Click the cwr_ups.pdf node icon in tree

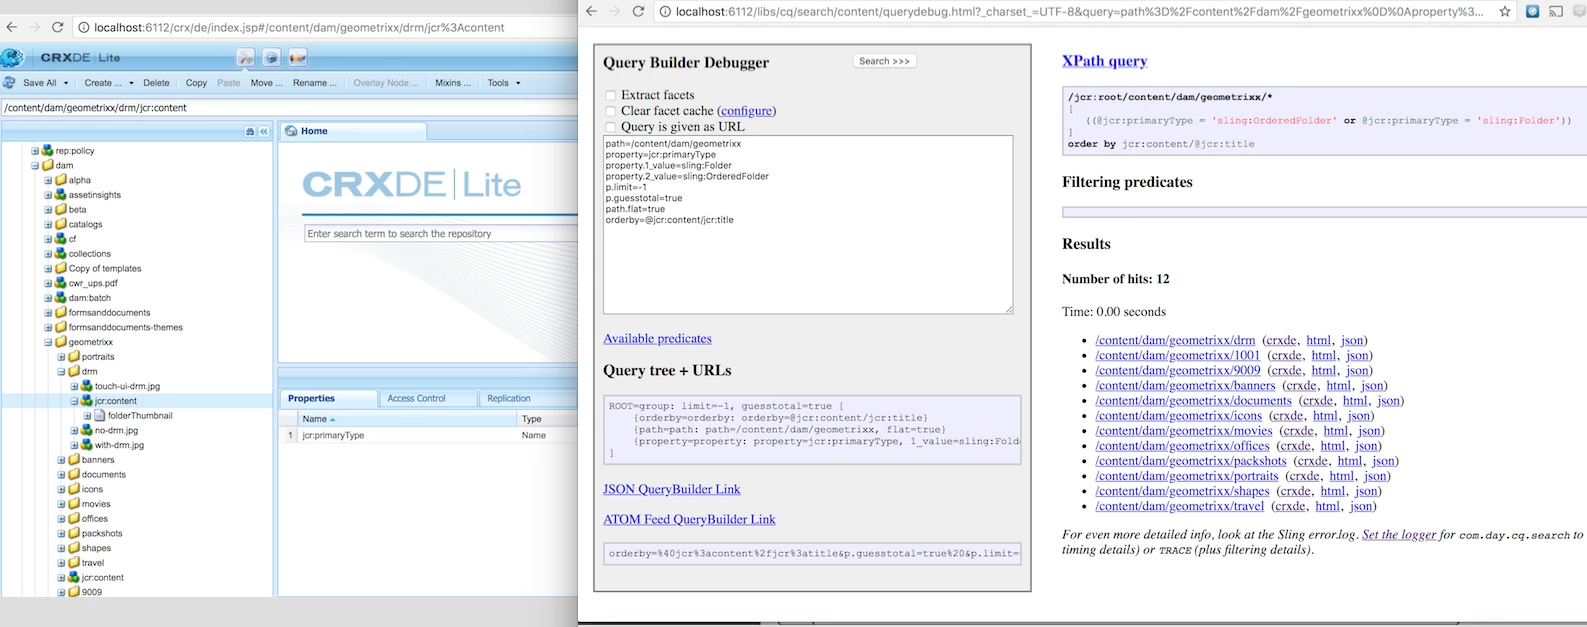(x=60, y=283)
